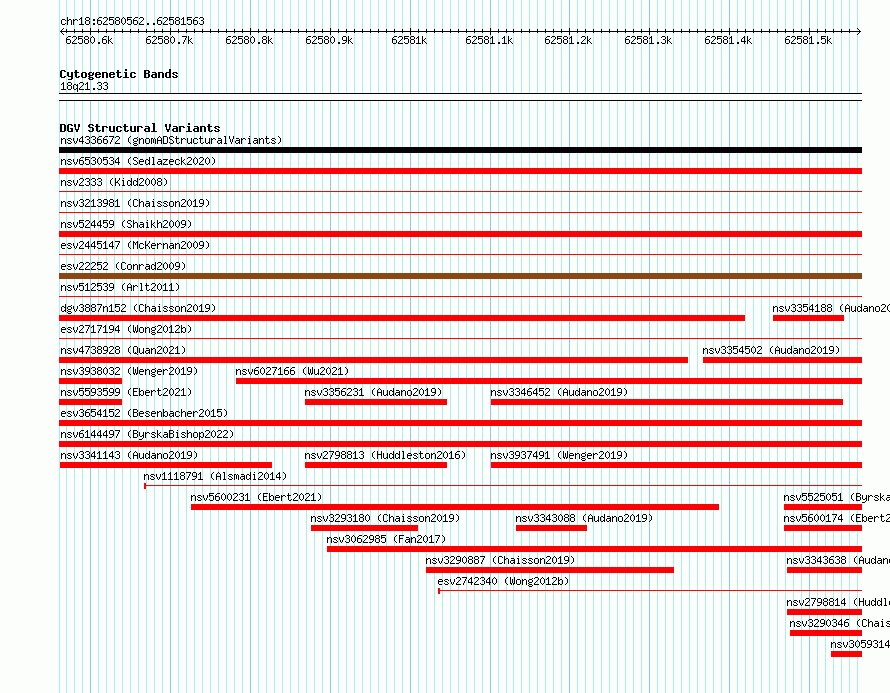Click nsv5600174 Ebert variant label
The width and height of the screenshot is (890, 693).
(x=837, y=518)
